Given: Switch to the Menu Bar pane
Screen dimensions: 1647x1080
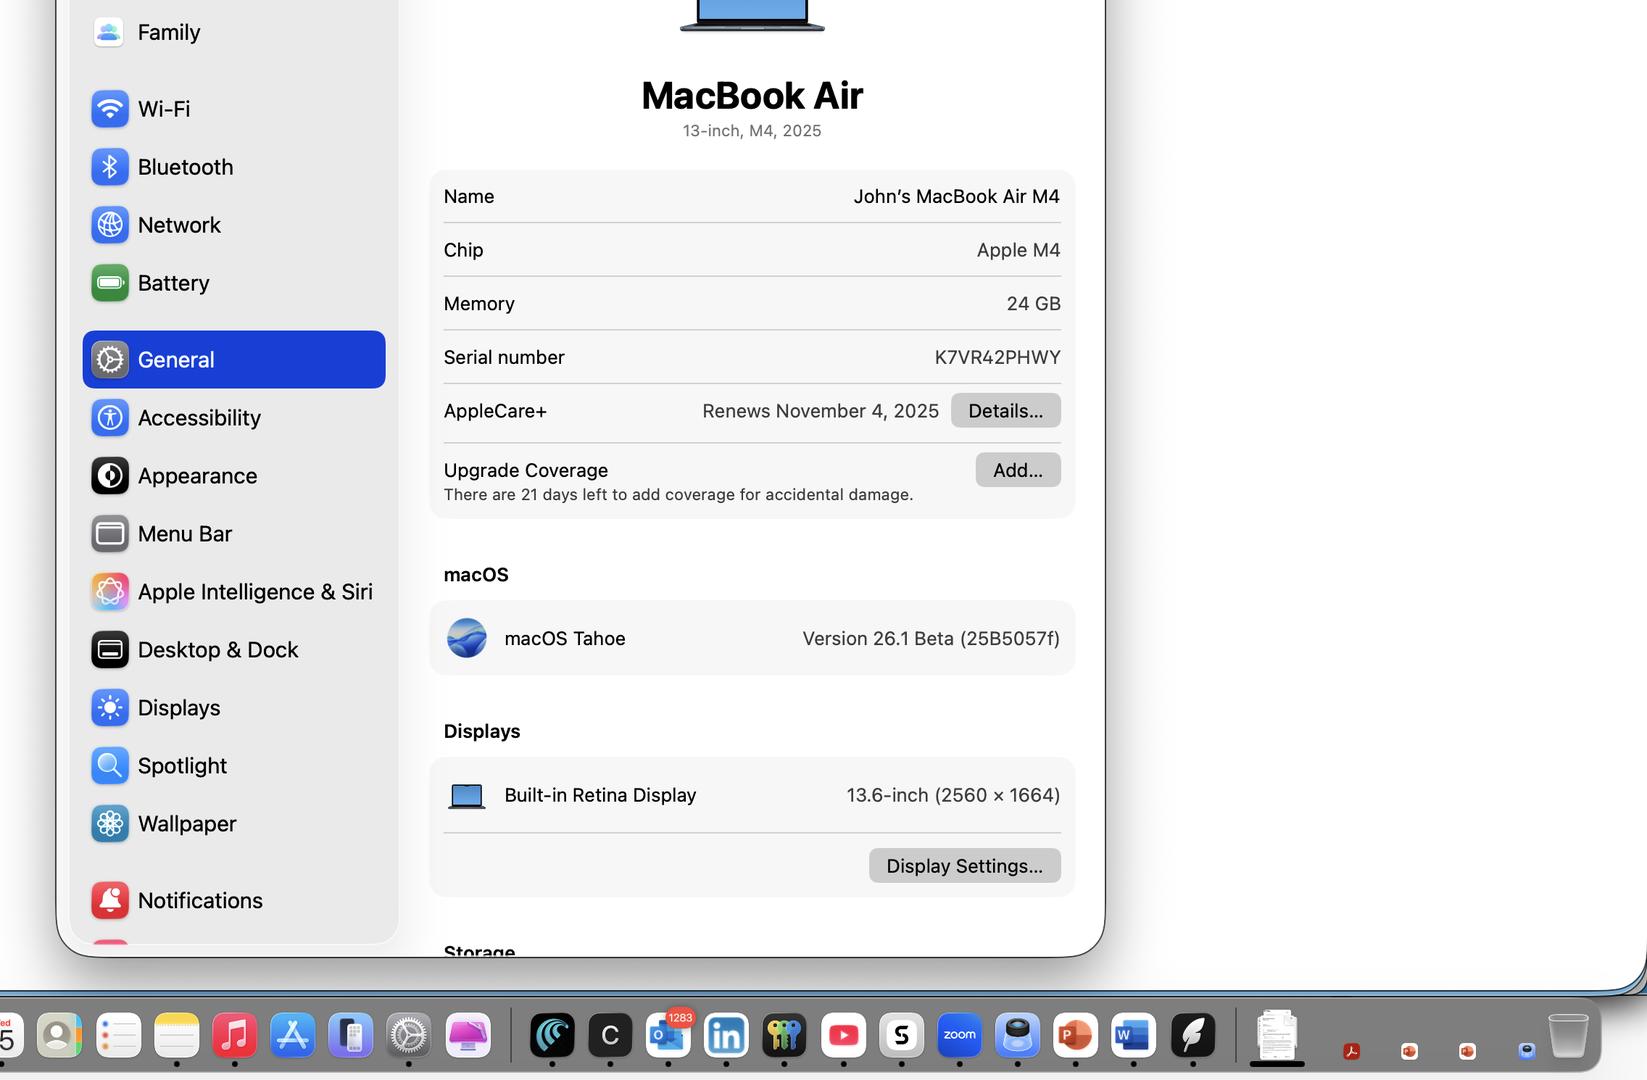Looking at the screenshot, I should 185,534.
